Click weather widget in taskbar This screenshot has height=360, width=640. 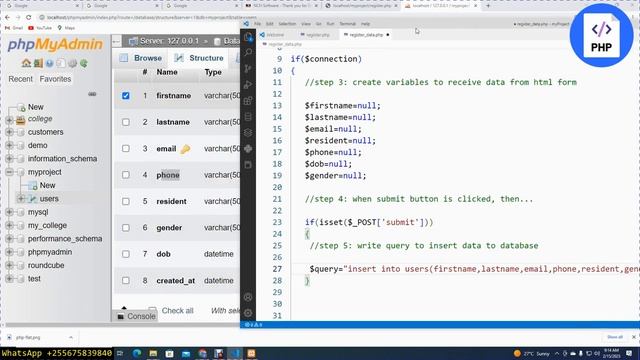(x=531, y=353)
